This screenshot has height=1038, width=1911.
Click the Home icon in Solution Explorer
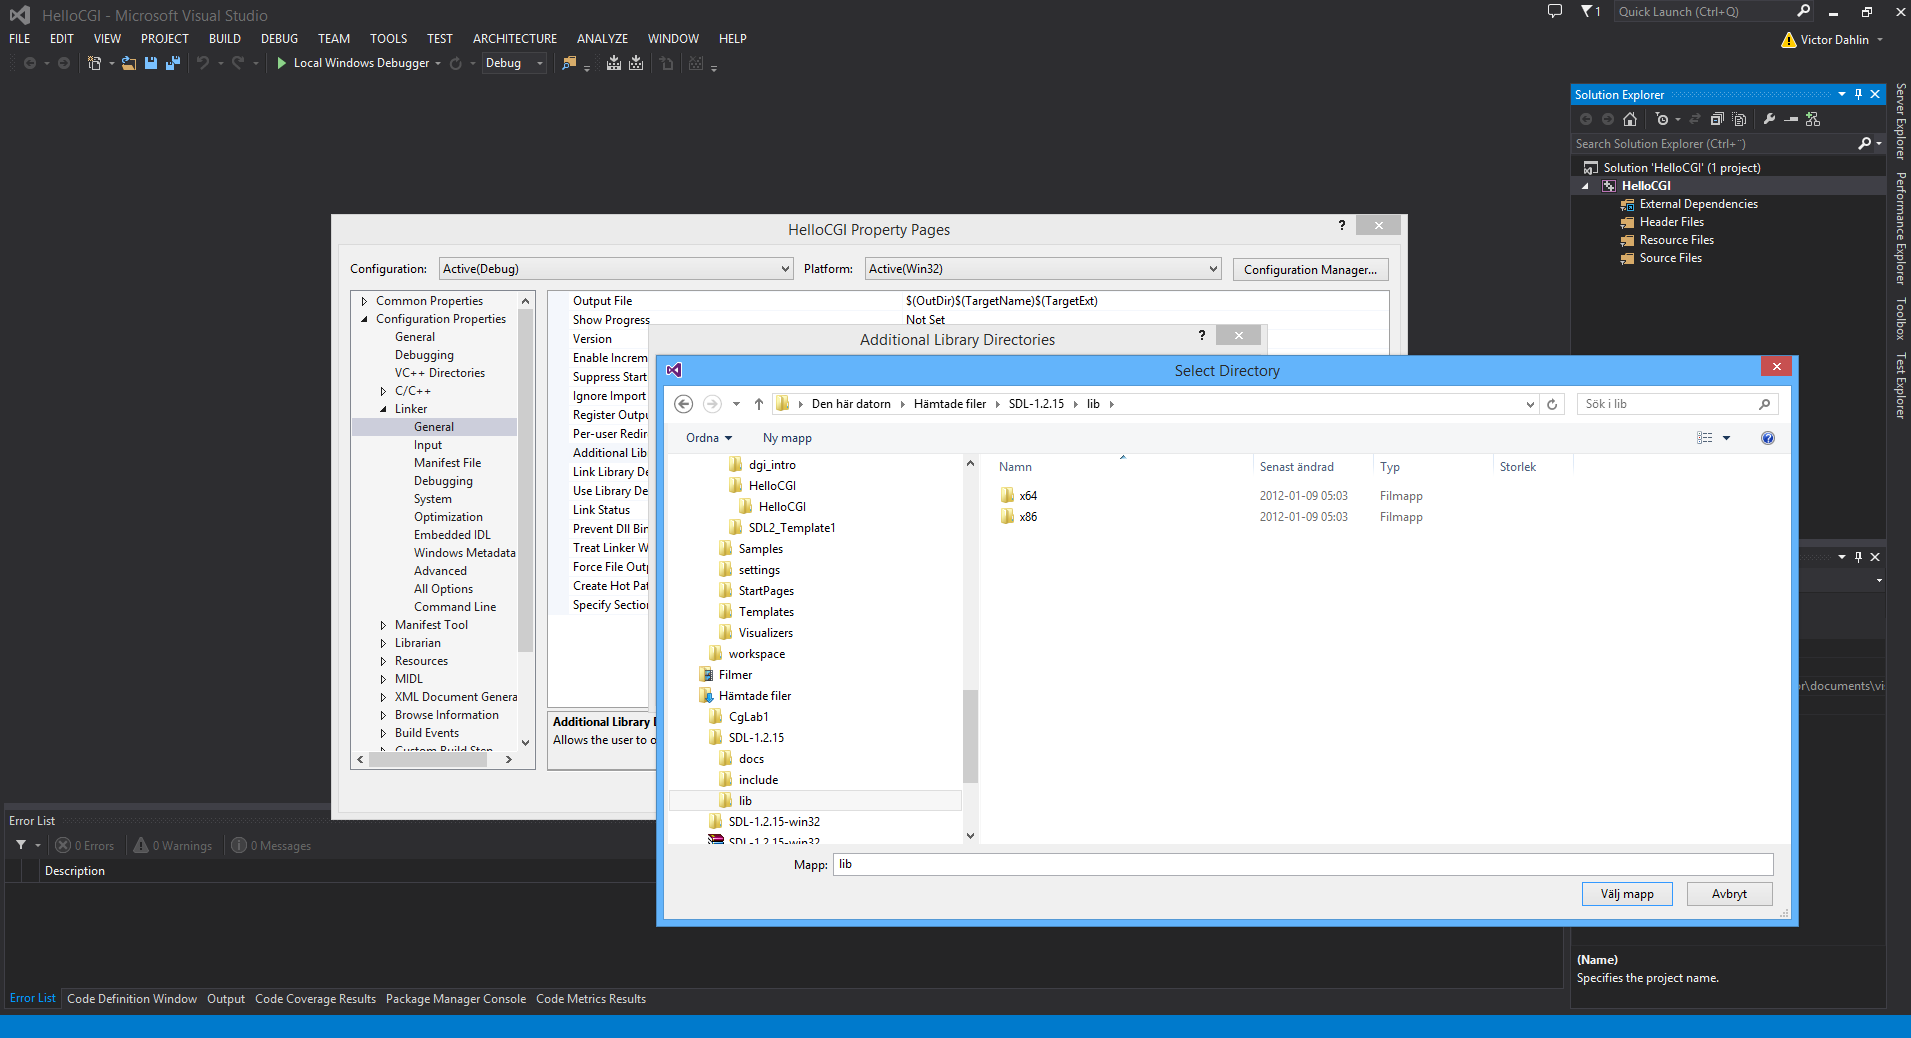point(1630,119)
